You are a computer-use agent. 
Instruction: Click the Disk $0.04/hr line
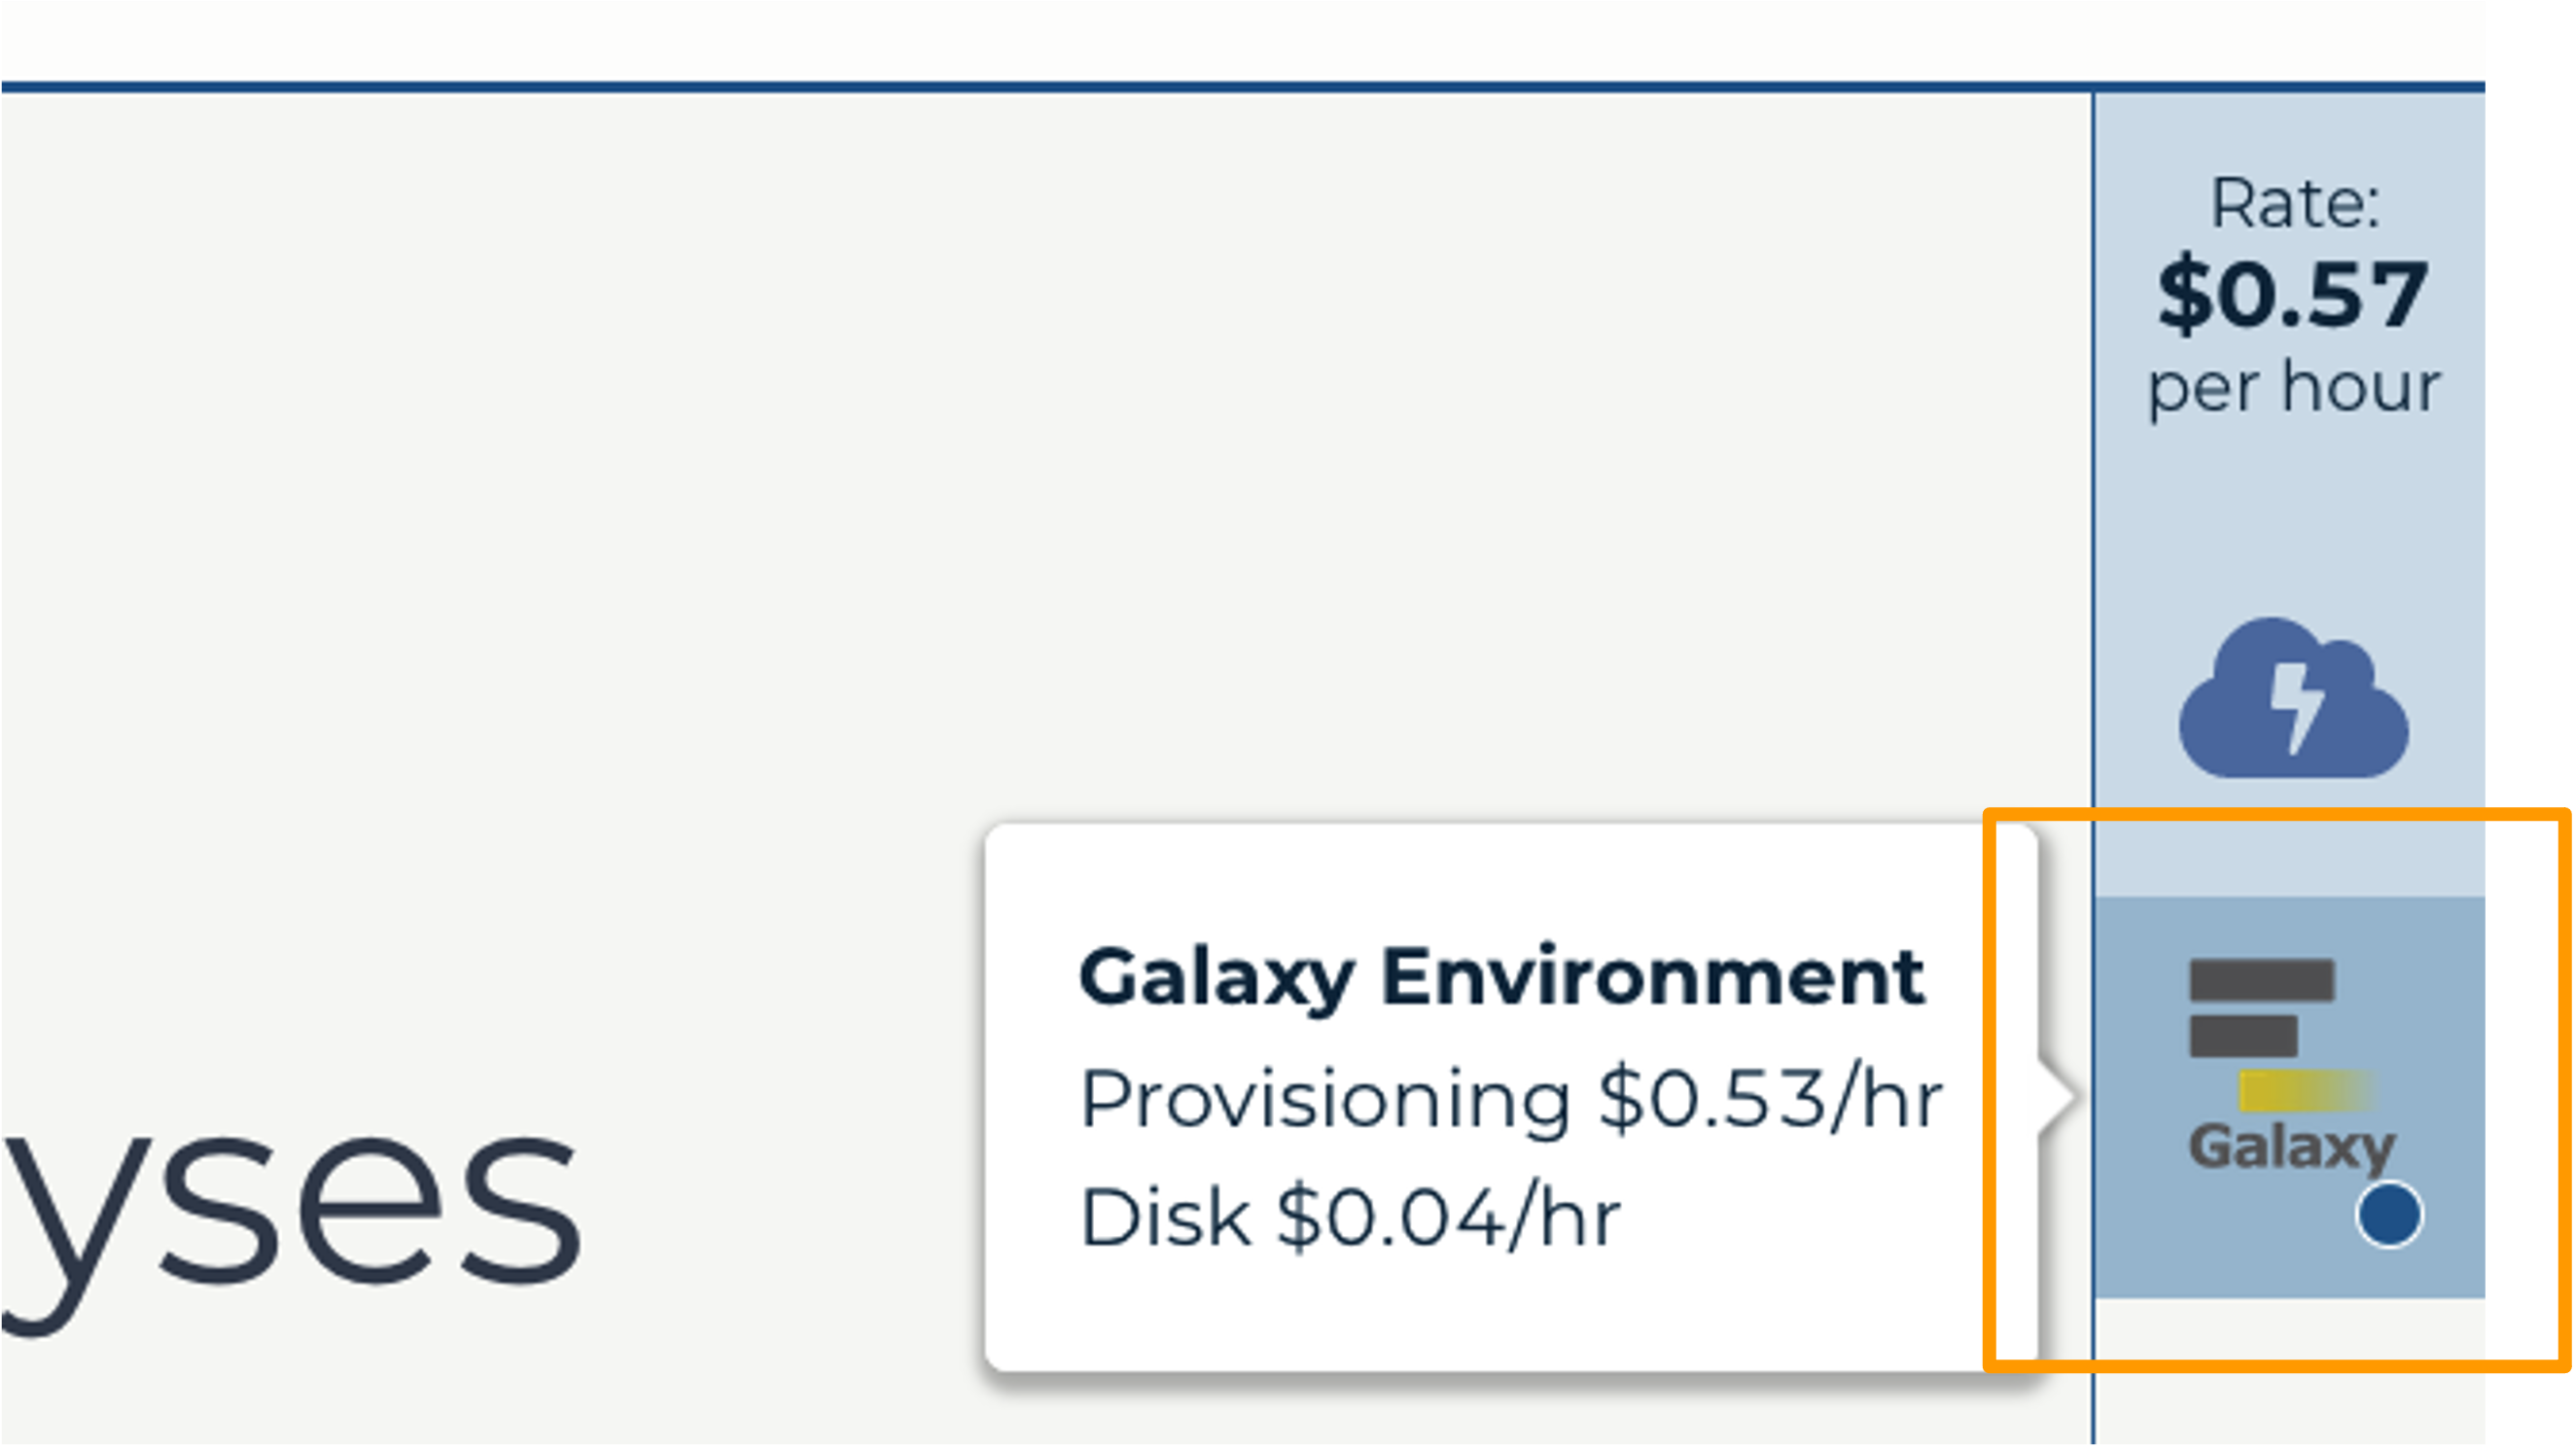[1350, 1218]
